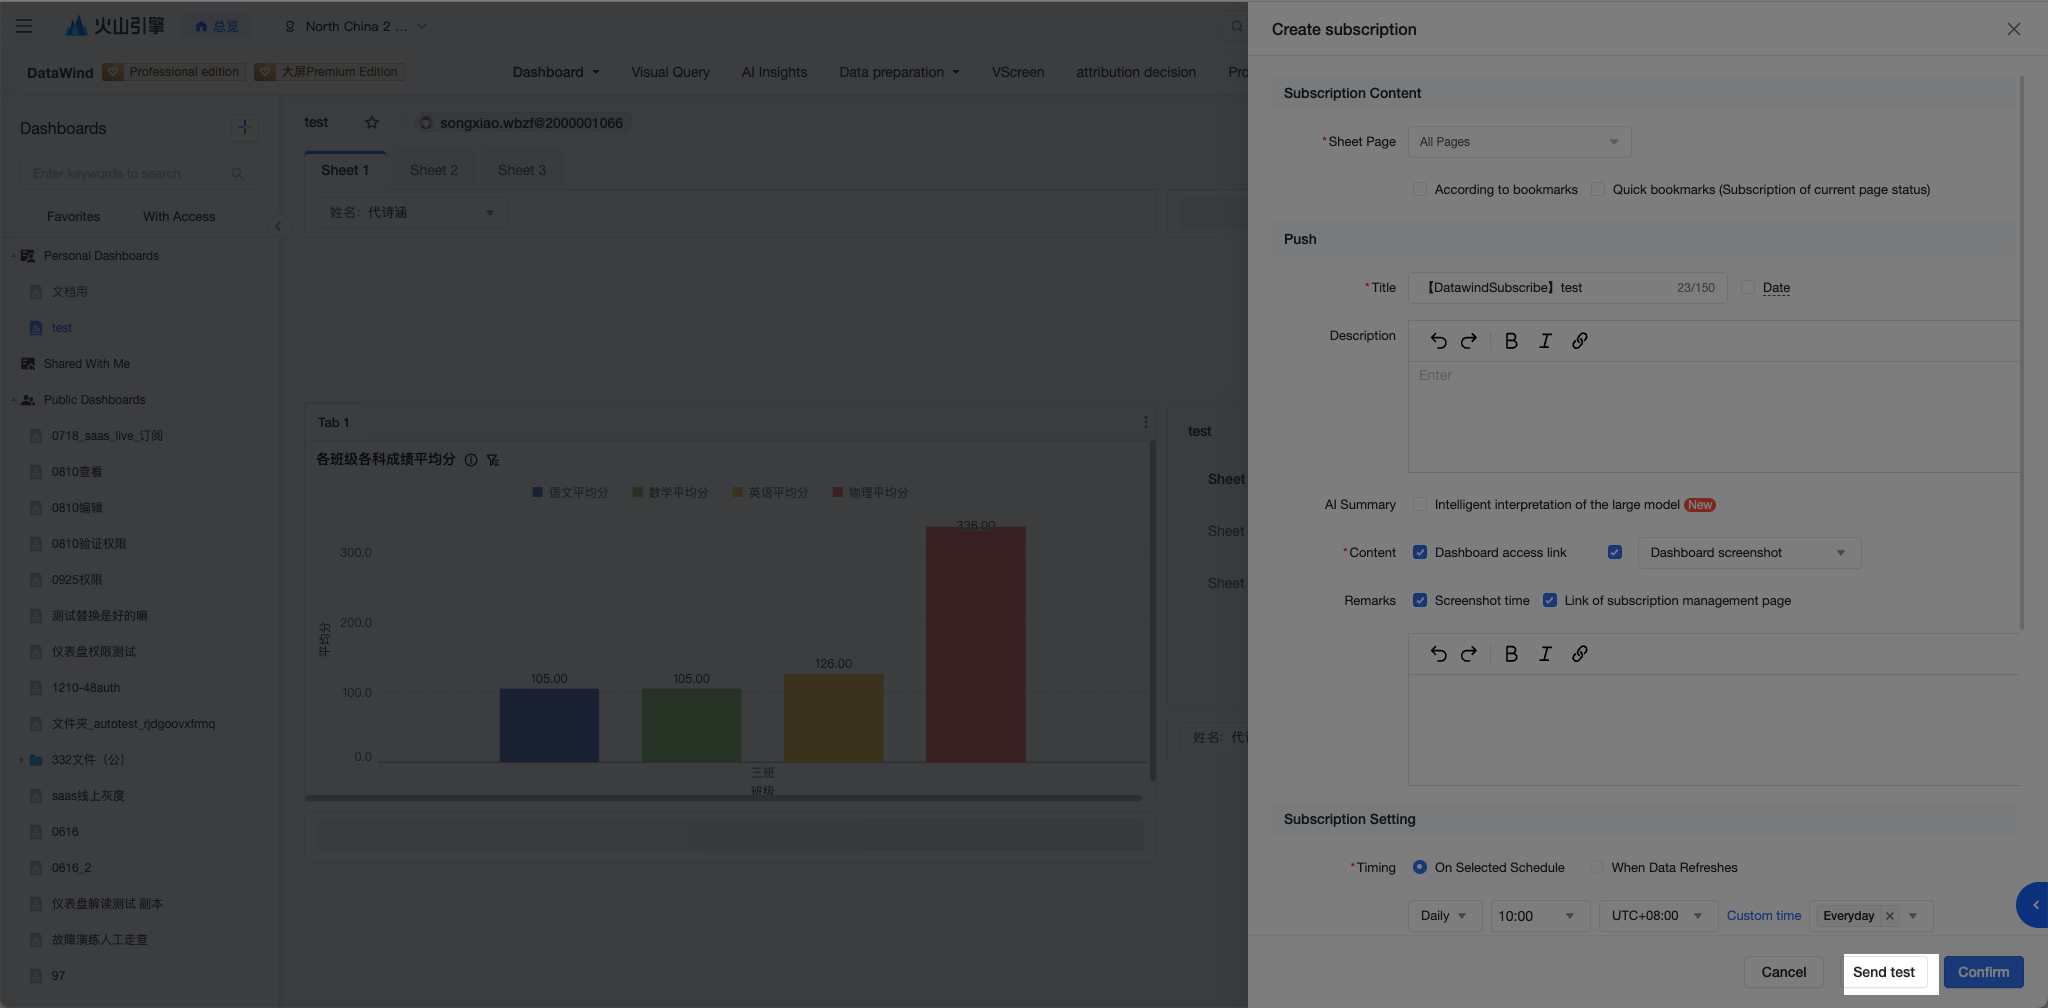
Task: Click the redo icon in Description editor
Action: pyautogui.click(x=1468, y=341)
